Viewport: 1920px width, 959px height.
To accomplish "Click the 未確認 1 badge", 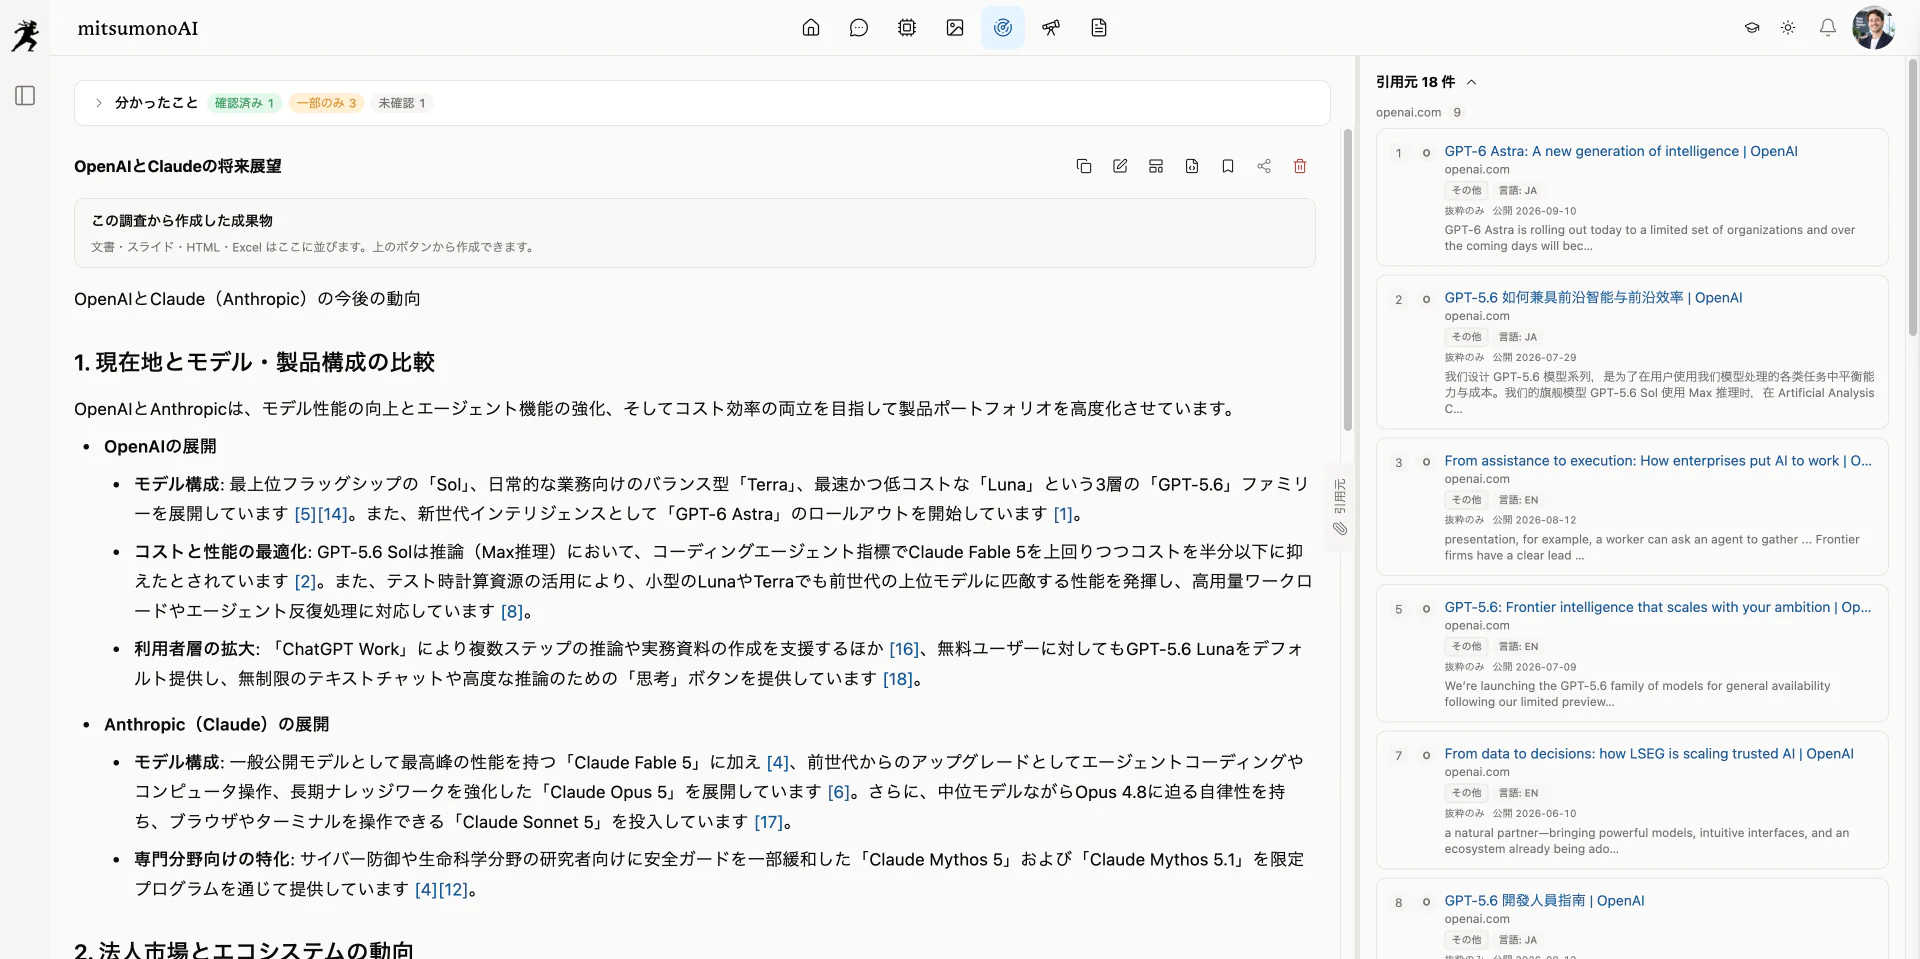I will click(402, 103).
